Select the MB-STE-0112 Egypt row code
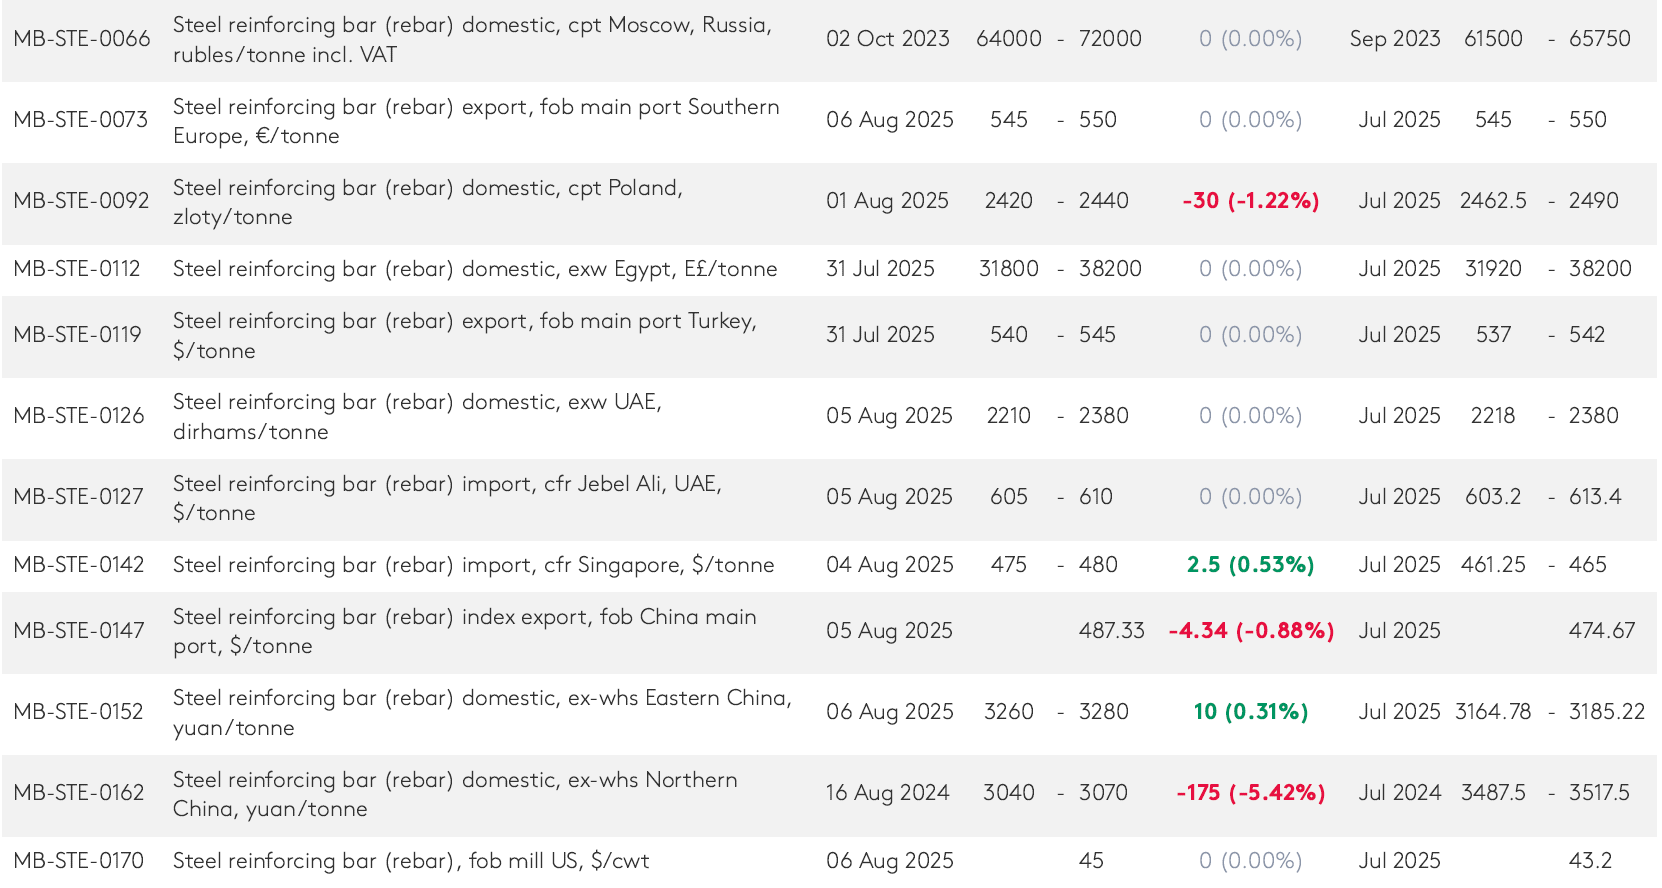The image size is (1662, 888). click(77, 269)
